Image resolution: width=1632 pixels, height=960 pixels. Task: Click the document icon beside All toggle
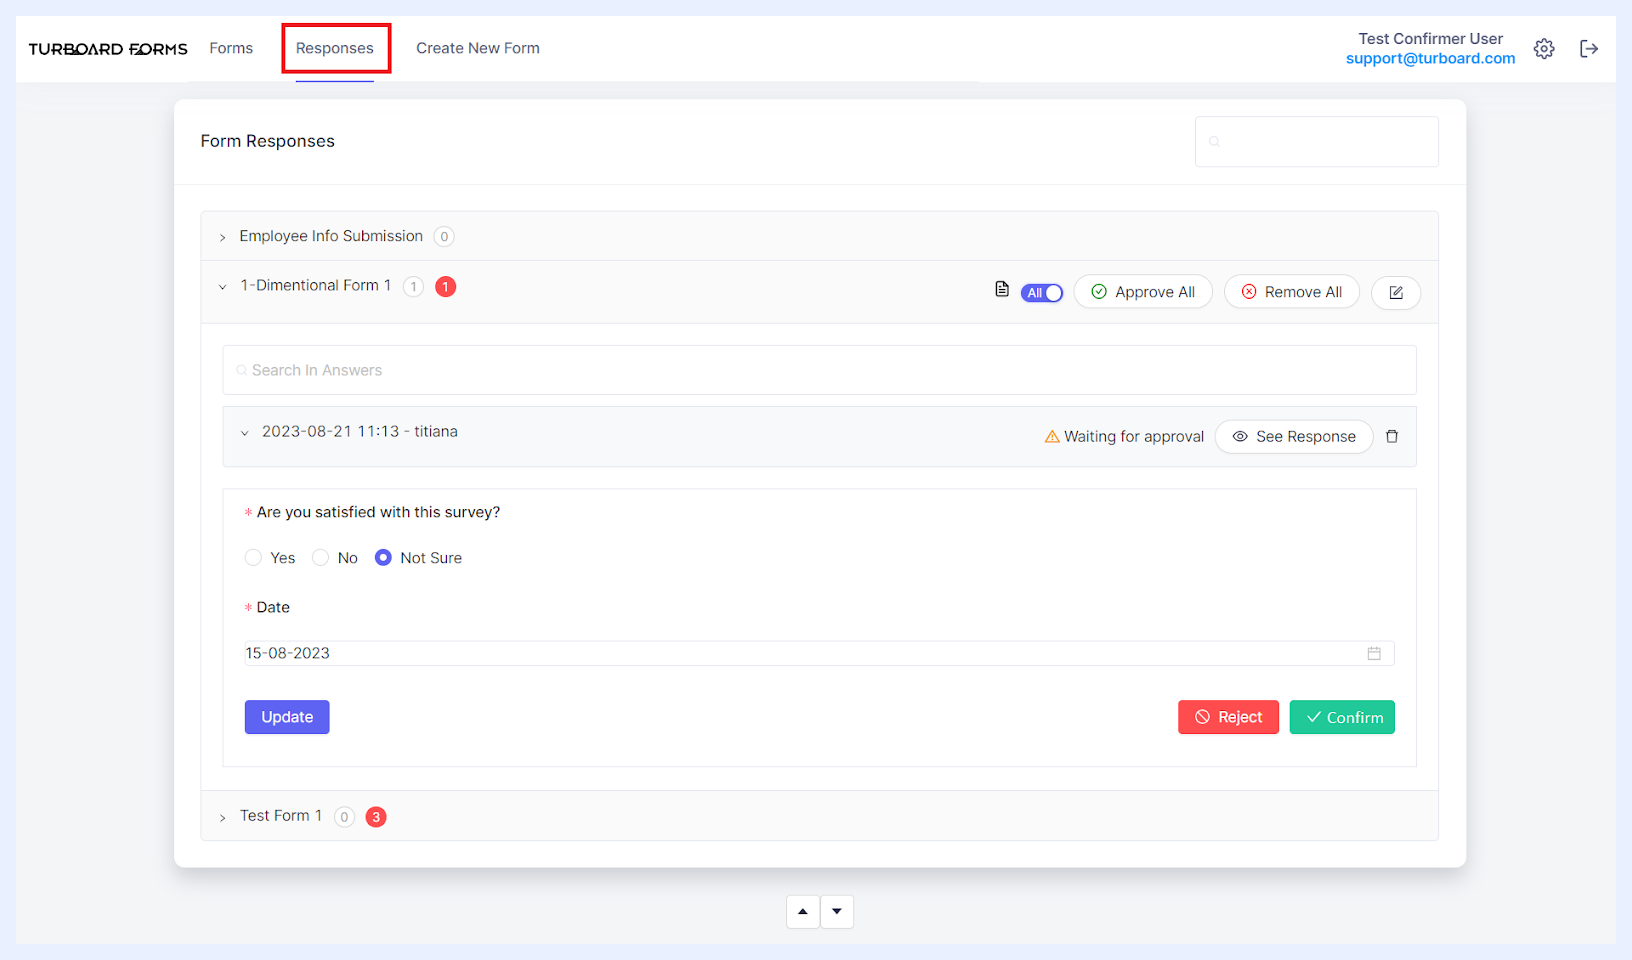pyautogui.click(x=1002, y=290)
